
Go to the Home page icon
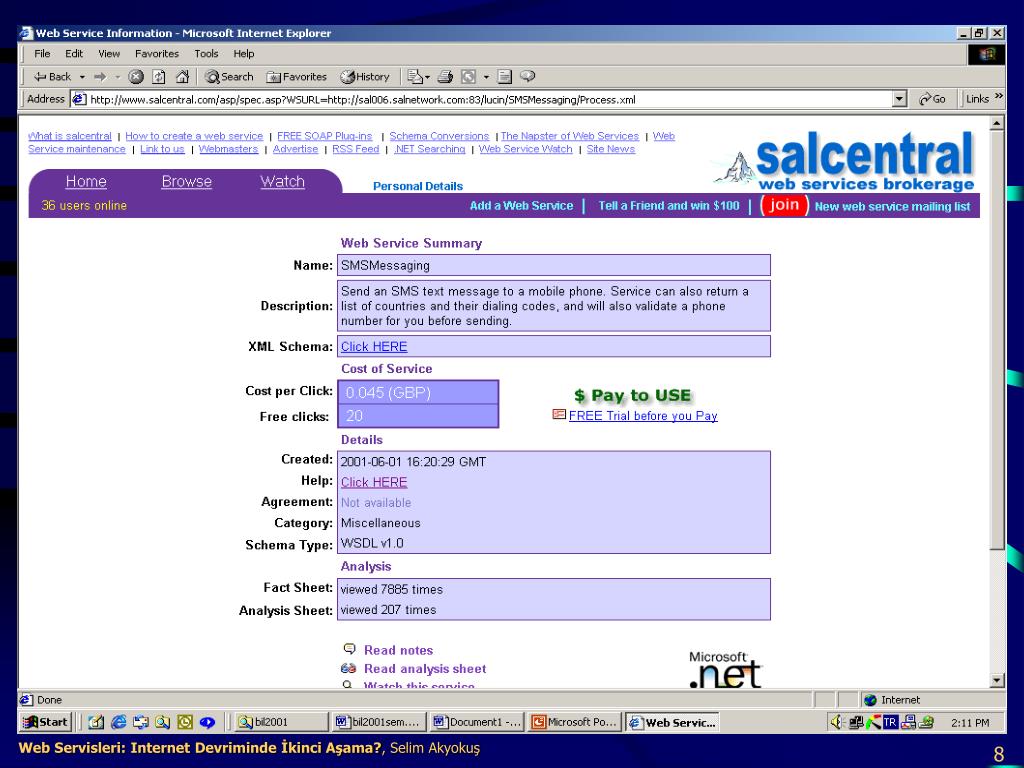182,77
